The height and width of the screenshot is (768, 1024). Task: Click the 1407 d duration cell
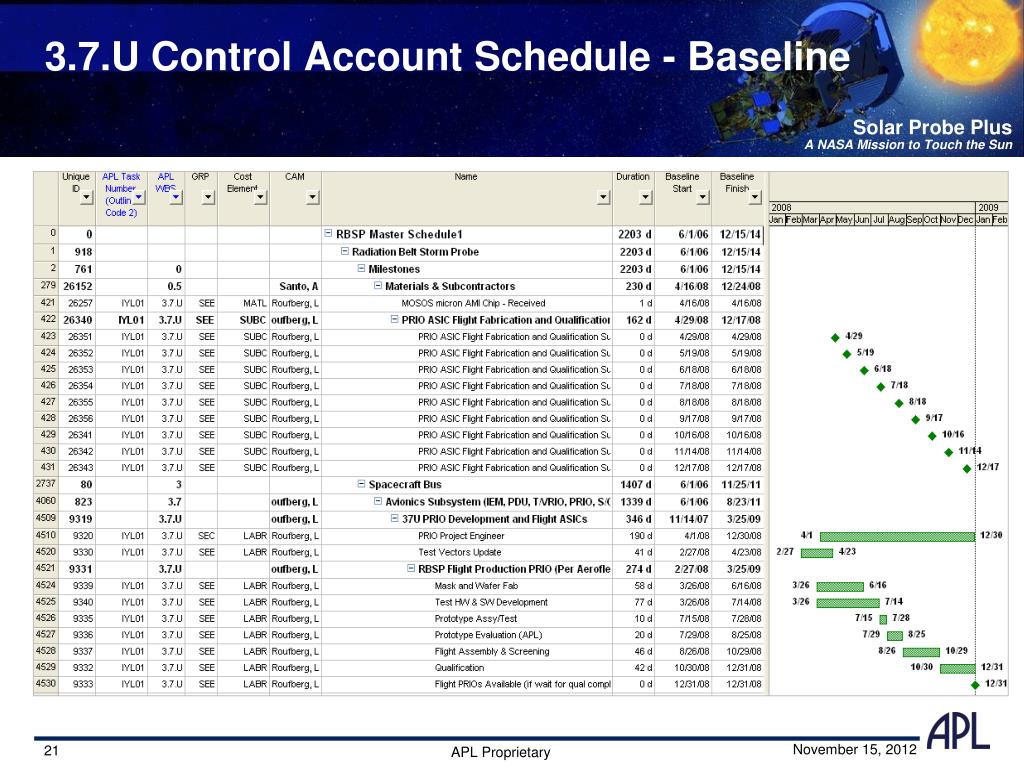coord(633,485)
